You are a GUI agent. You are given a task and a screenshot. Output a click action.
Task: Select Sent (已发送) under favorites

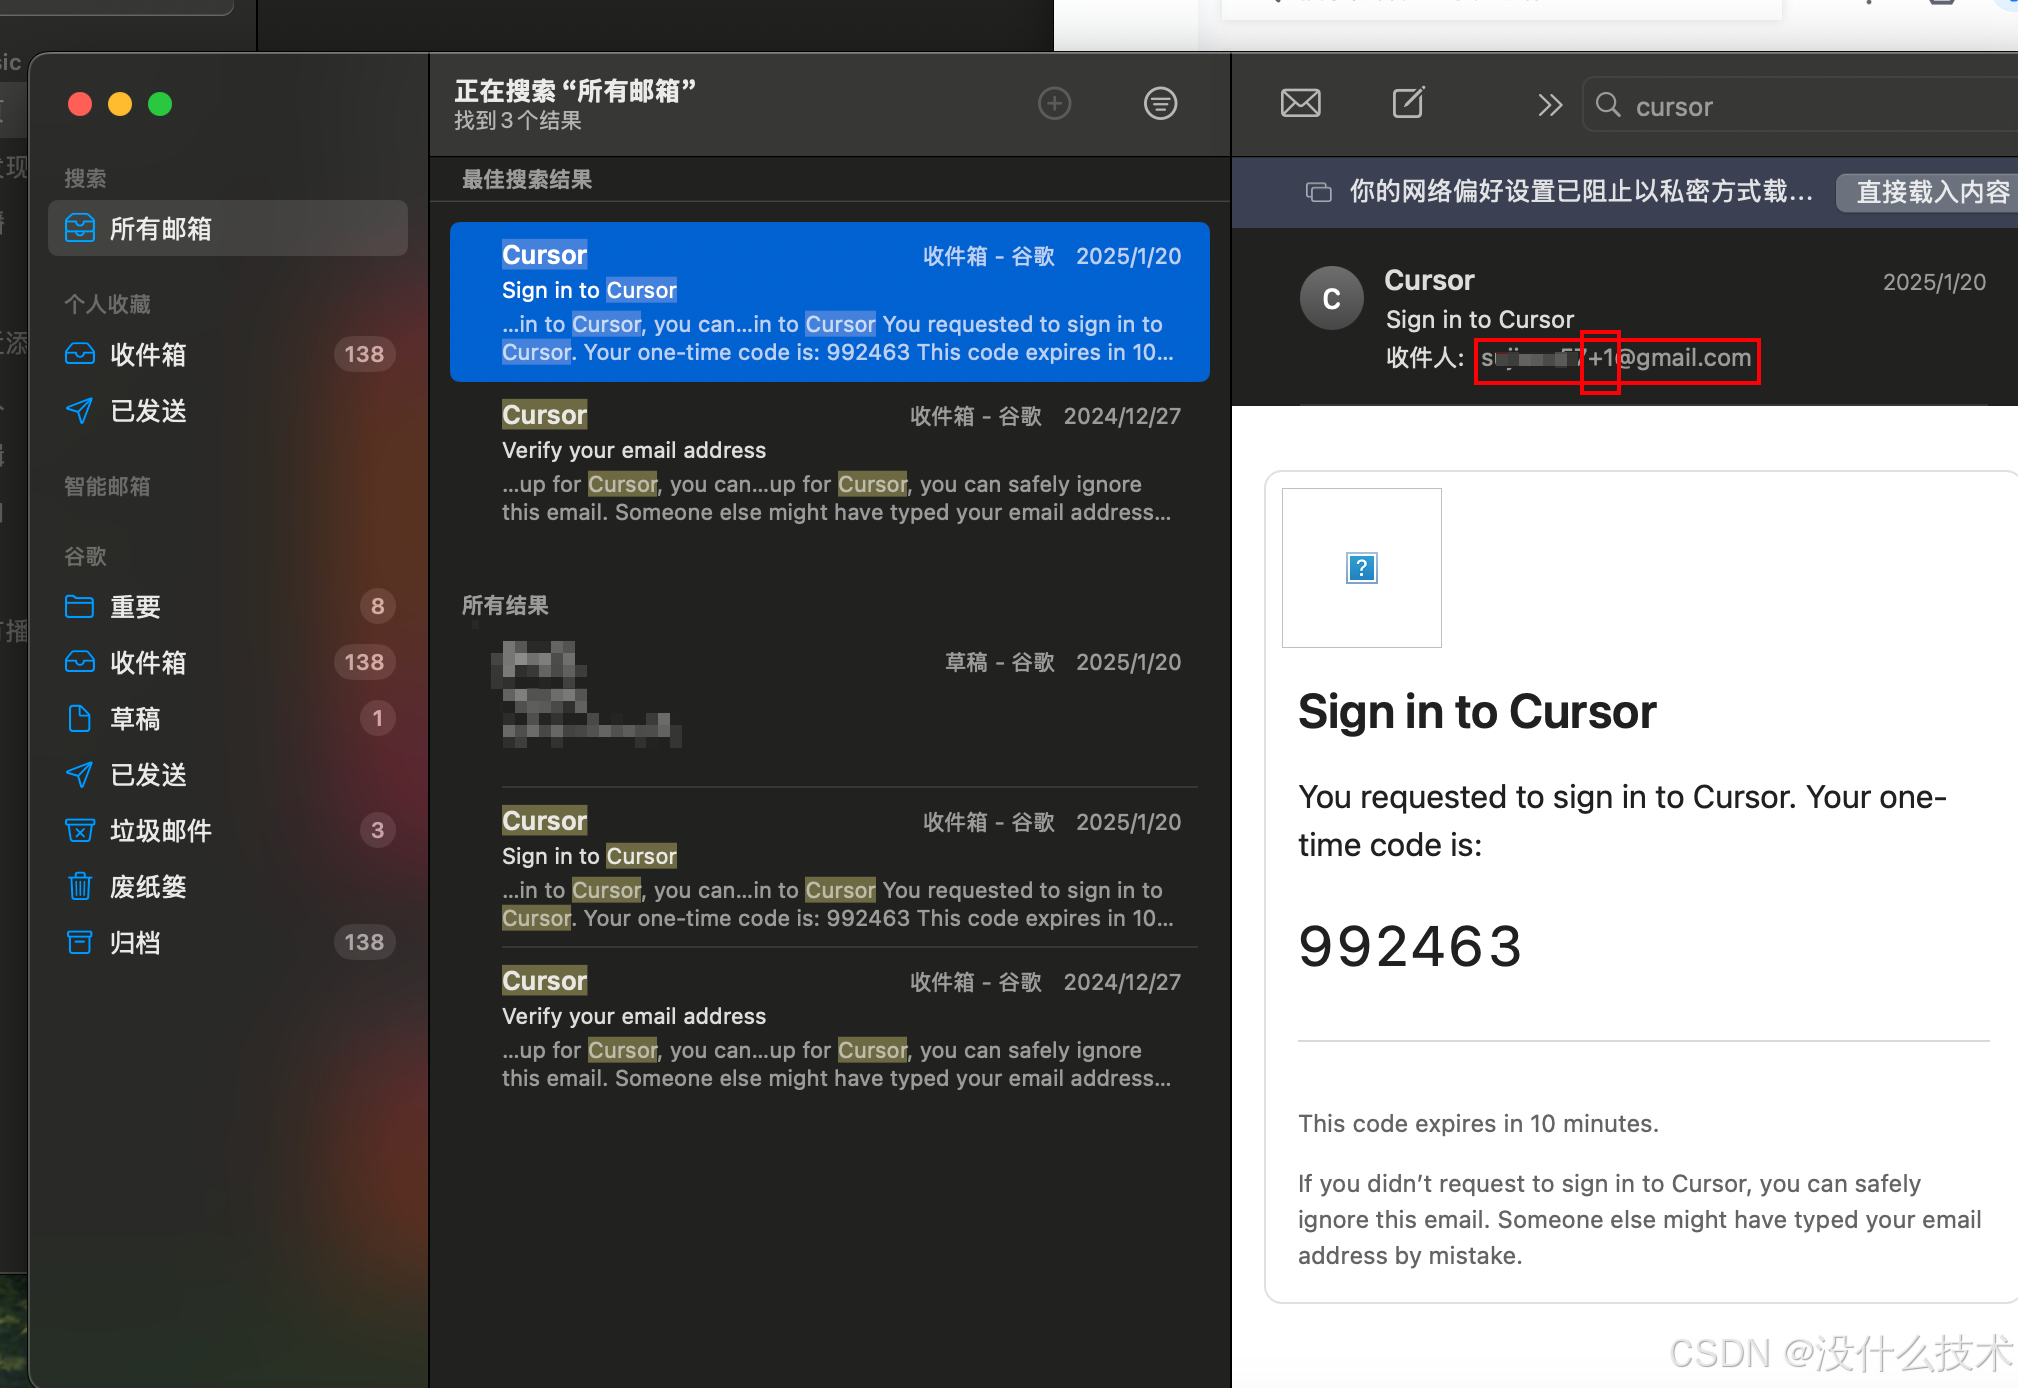[x=147, y=411]
